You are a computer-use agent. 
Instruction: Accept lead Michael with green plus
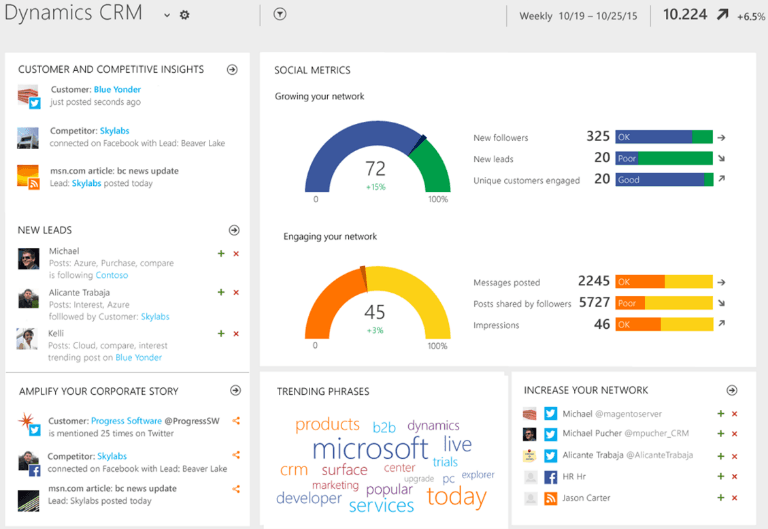[221, 254]
